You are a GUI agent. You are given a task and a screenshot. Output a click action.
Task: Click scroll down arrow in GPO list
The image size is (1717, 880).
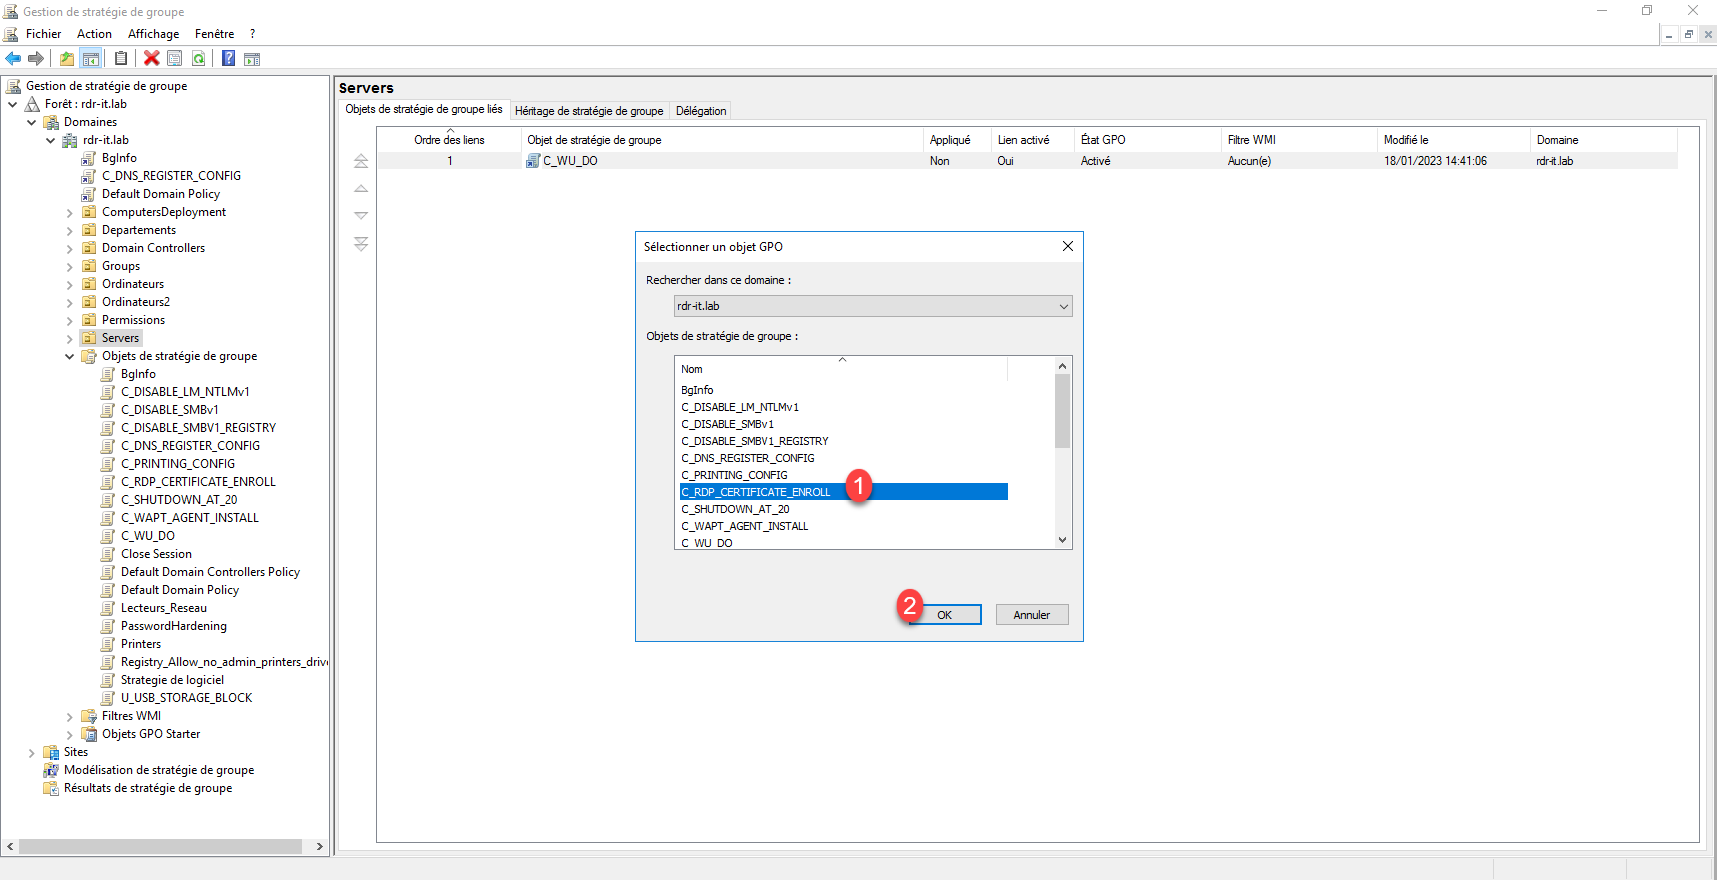1062,540
